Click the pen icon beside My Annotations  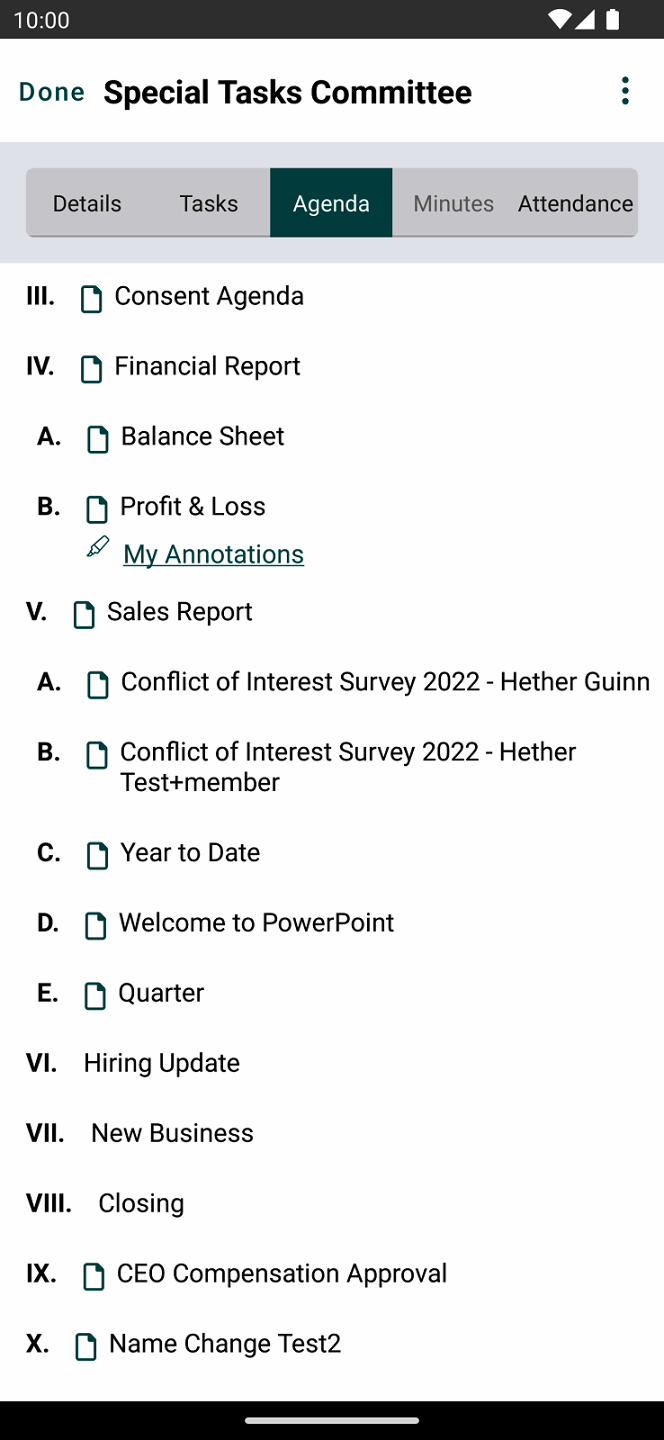click(x=98, y=547)
